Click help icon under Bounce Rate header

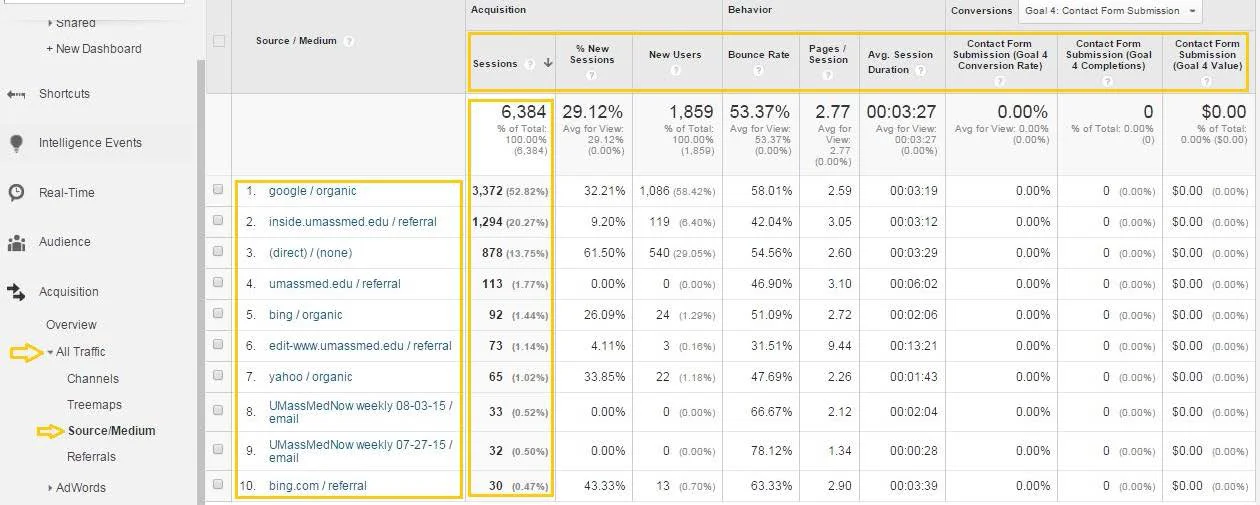click(x=759, y=71)
